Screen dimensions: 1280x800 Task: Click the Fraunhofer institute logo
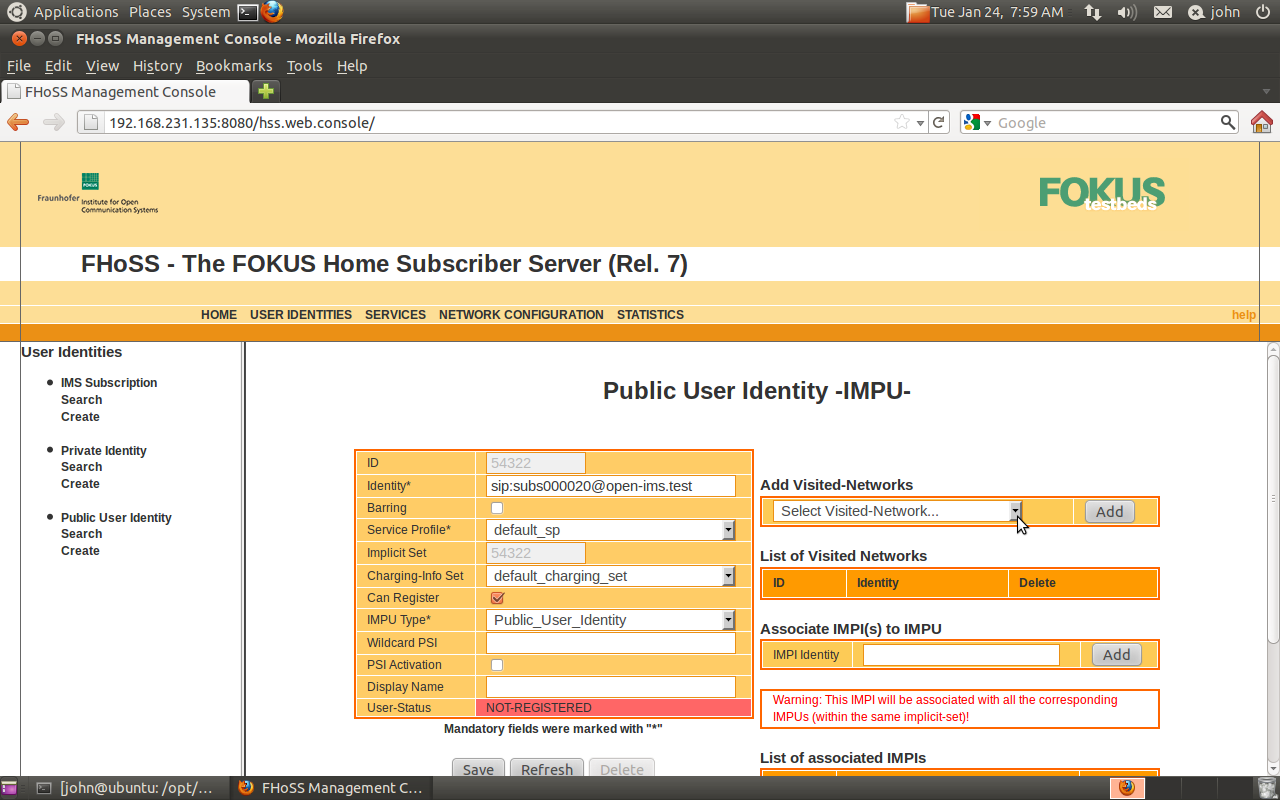[98, 194]
